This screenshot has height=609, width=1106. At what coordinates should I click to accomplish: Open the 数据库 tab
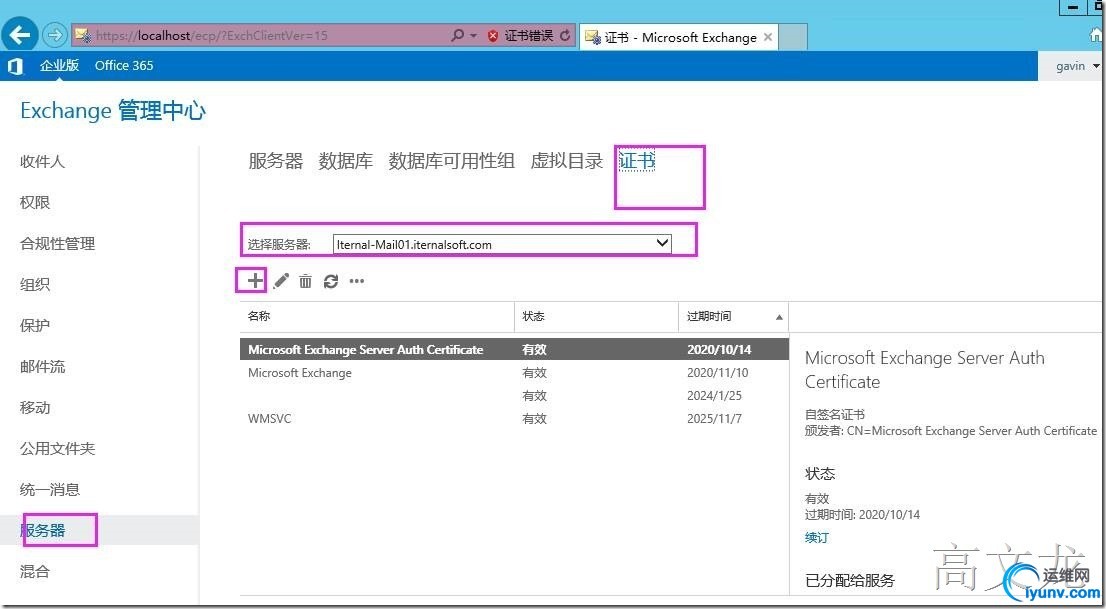pos(346,161)
